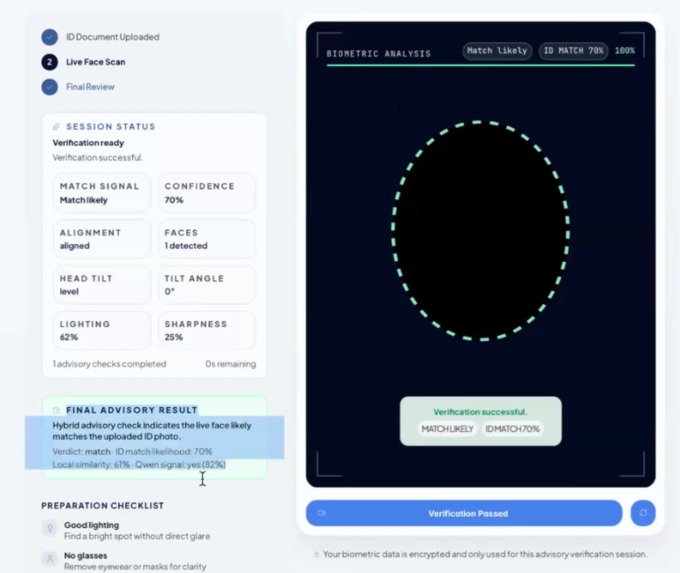Click the Match likely badge in header

[497, 51]
